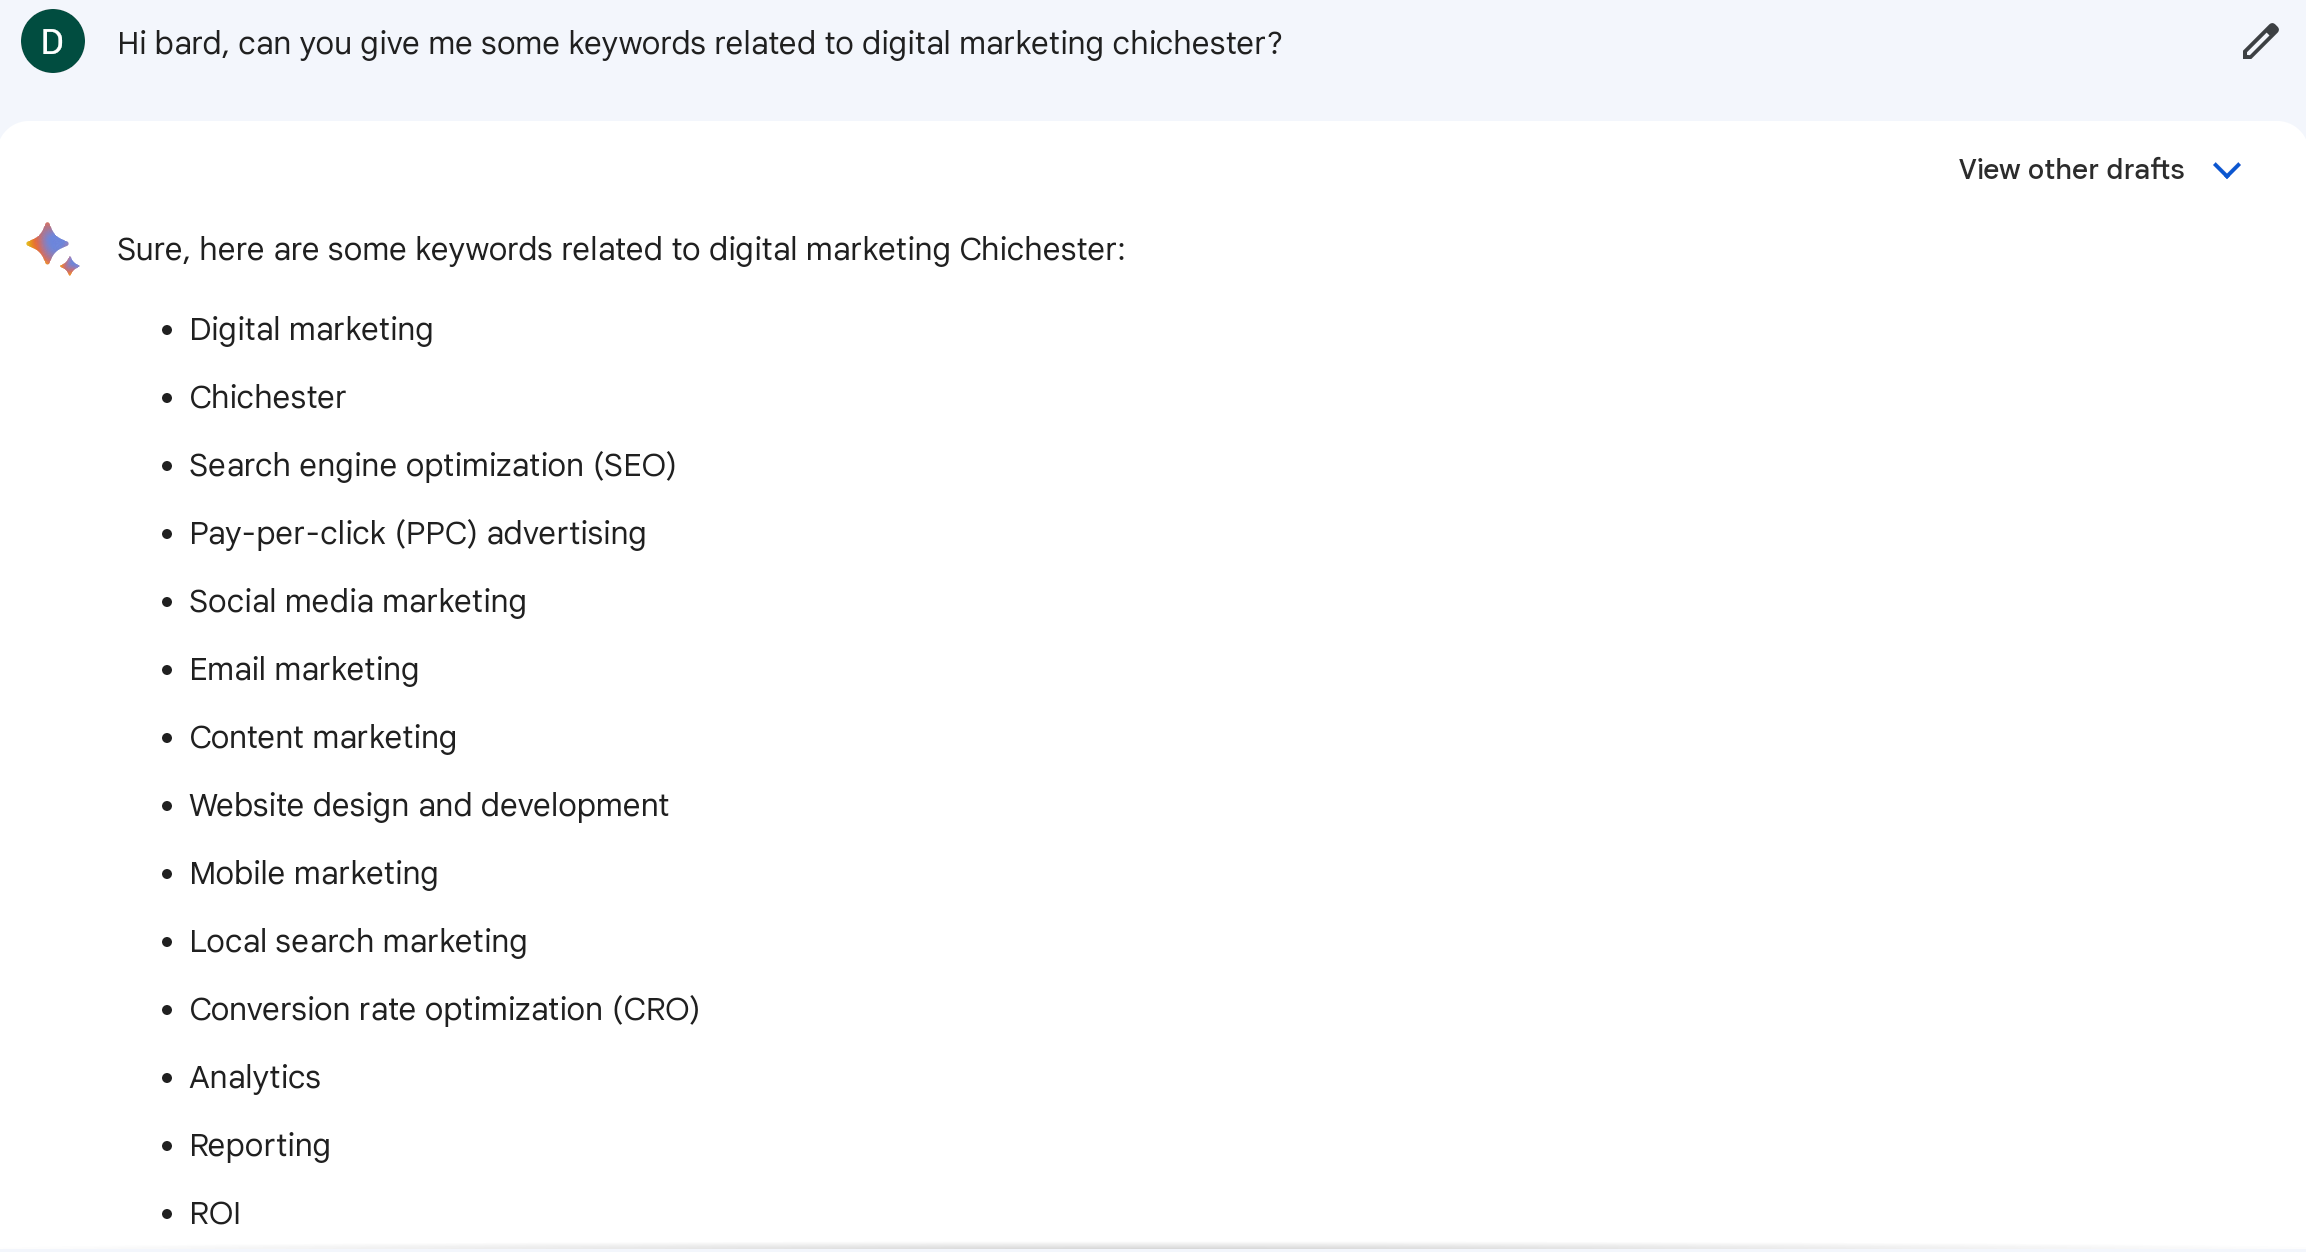Image resolution: width=2306 pixels, height=1252 pixels.
Task: Click the pencil edit prompt icon
Action: (x=2259, y=42)
